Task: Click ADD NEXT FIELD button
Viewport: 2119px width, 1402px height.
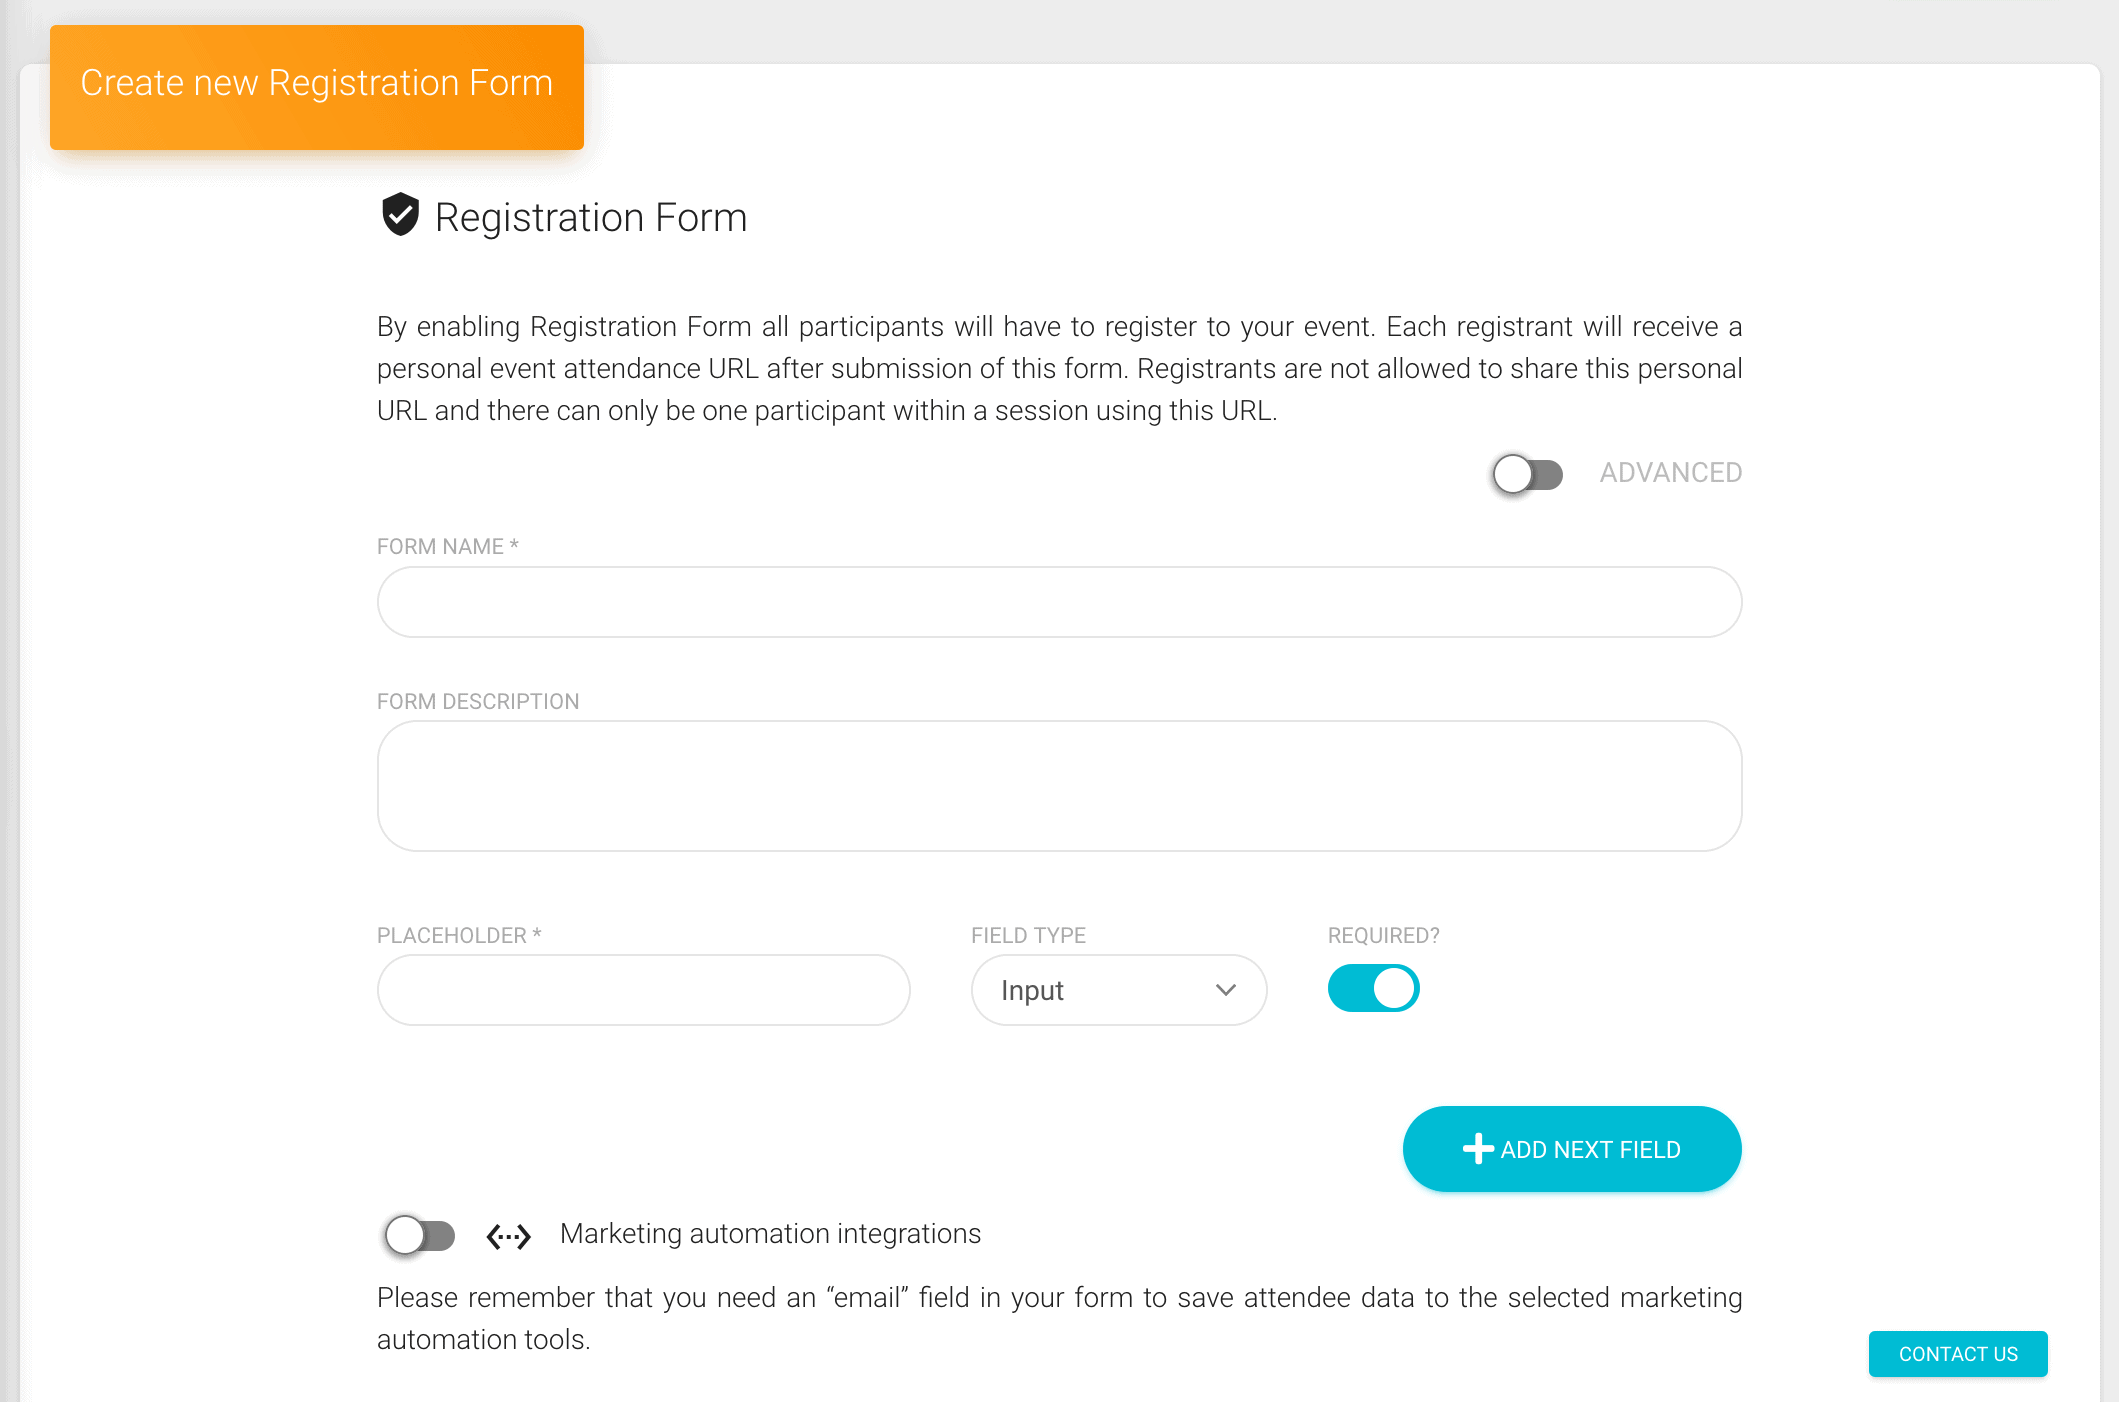Action: (1570, 1148)
